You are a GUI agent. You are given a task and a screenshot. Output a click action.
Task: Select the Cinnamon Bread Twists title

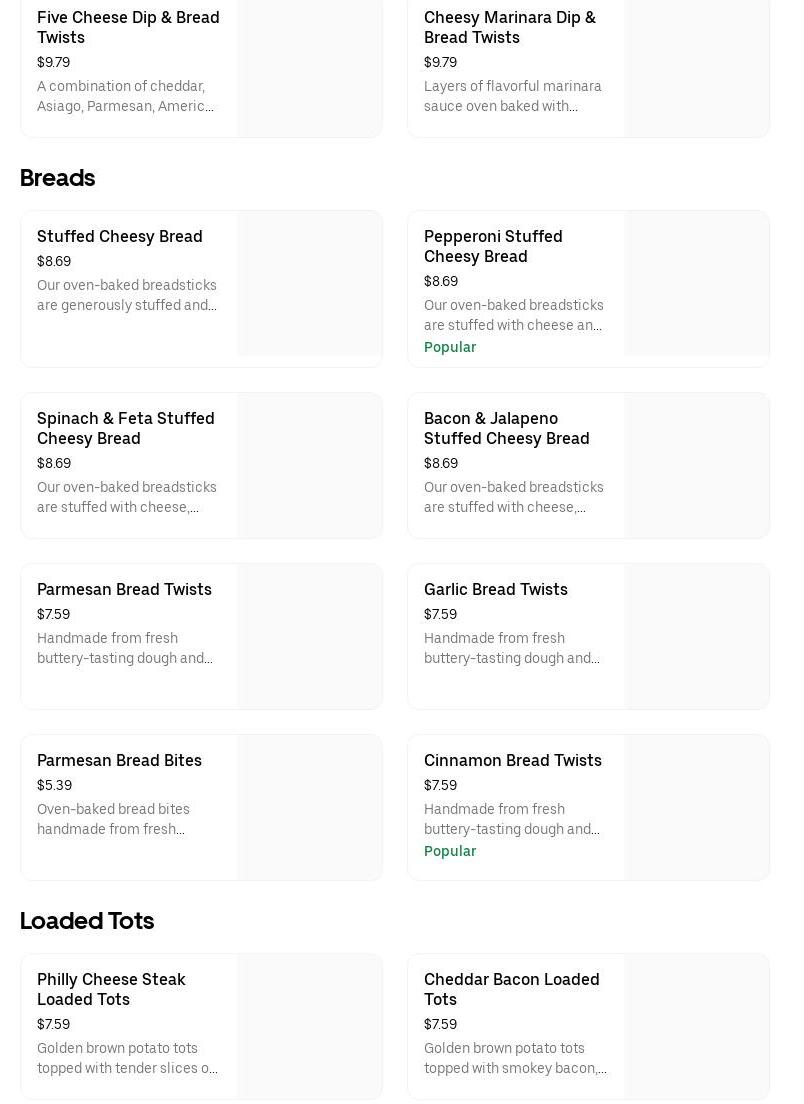pyautogui.click(x=513, y=760)
